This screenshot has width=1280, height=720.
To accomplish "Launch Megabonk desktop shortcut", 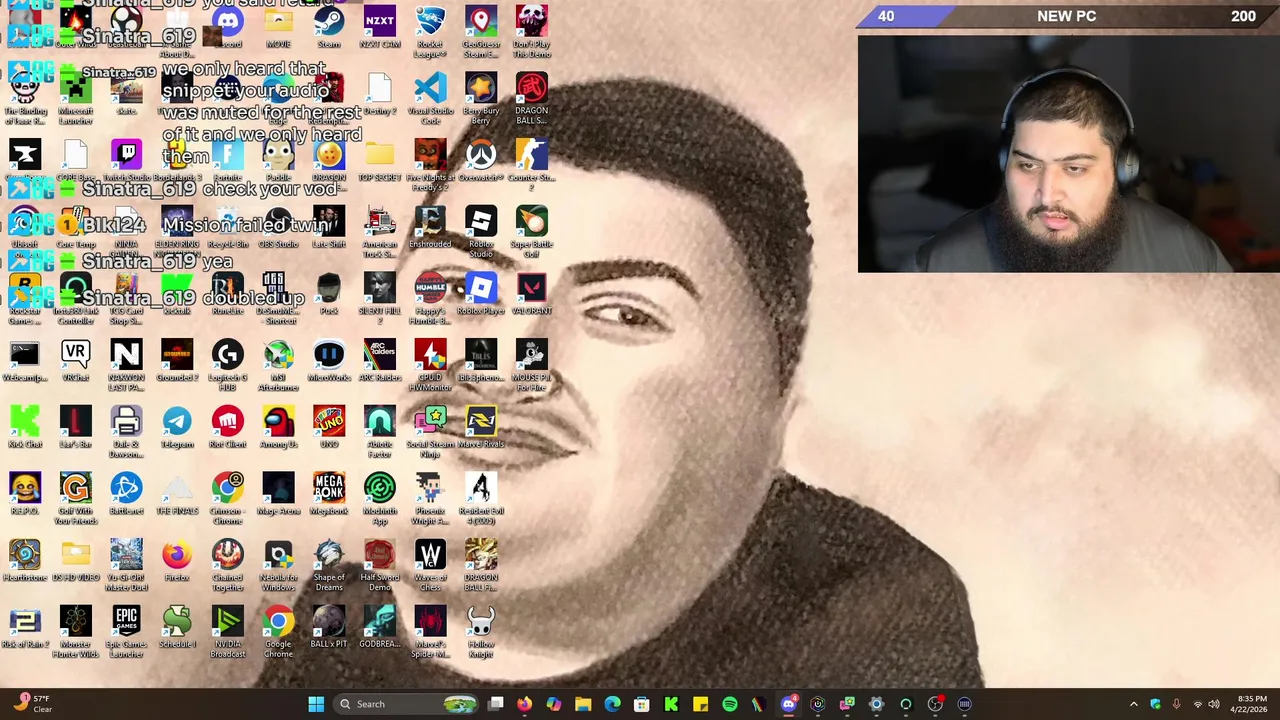I will click(329, 494).
